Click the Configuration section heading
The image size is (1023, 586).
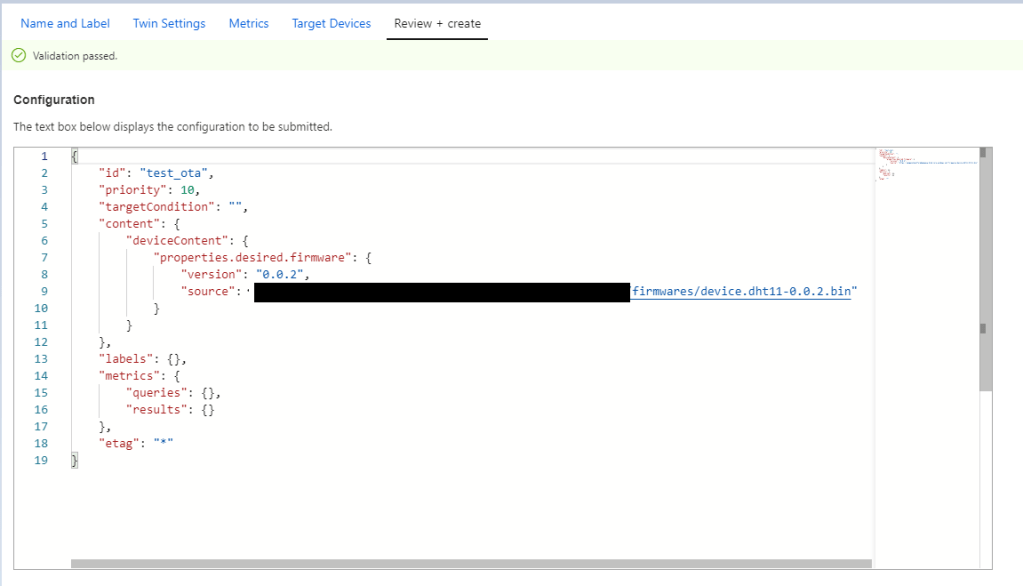tap(54, 100)
